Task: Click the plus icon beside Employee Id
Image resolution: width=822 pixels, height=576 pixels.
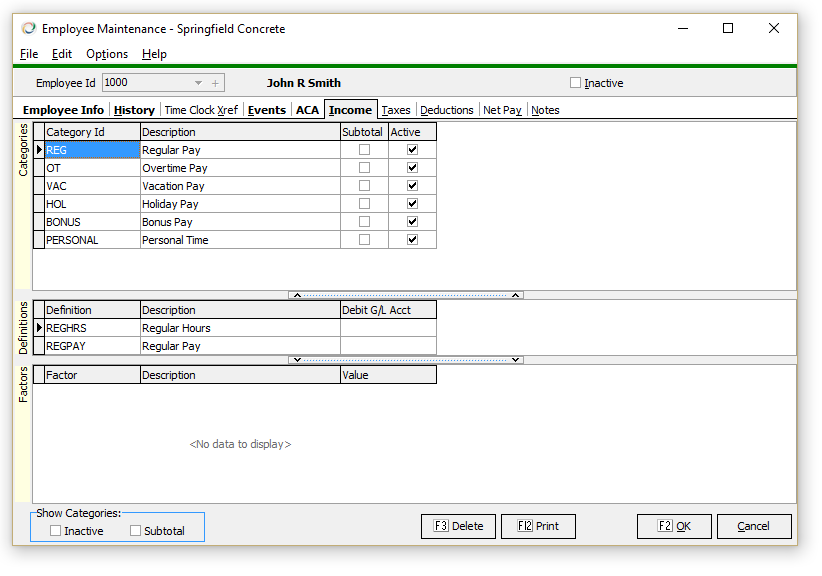Action: pos(215,83)
